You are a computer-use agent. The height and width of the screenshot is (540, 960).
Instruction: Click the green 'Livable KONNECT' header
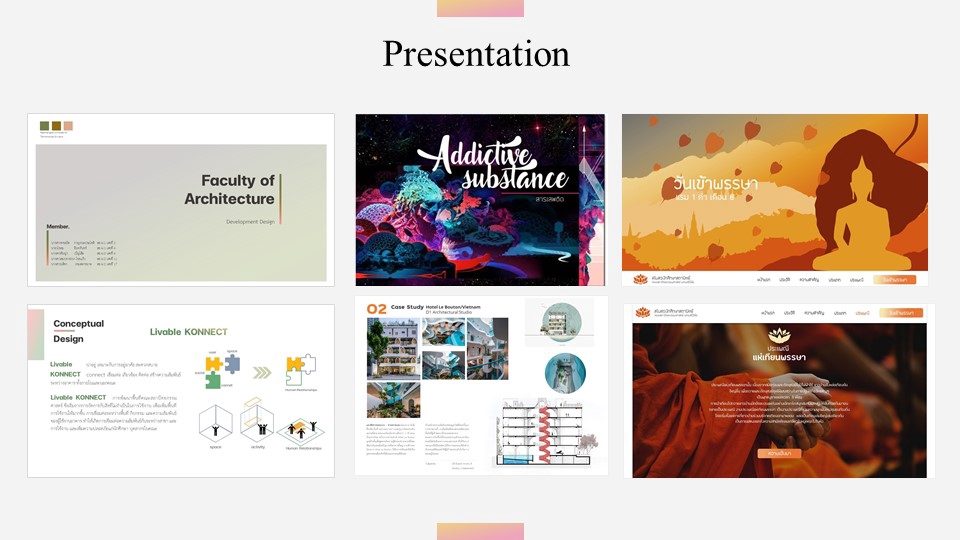pos(189,332)
